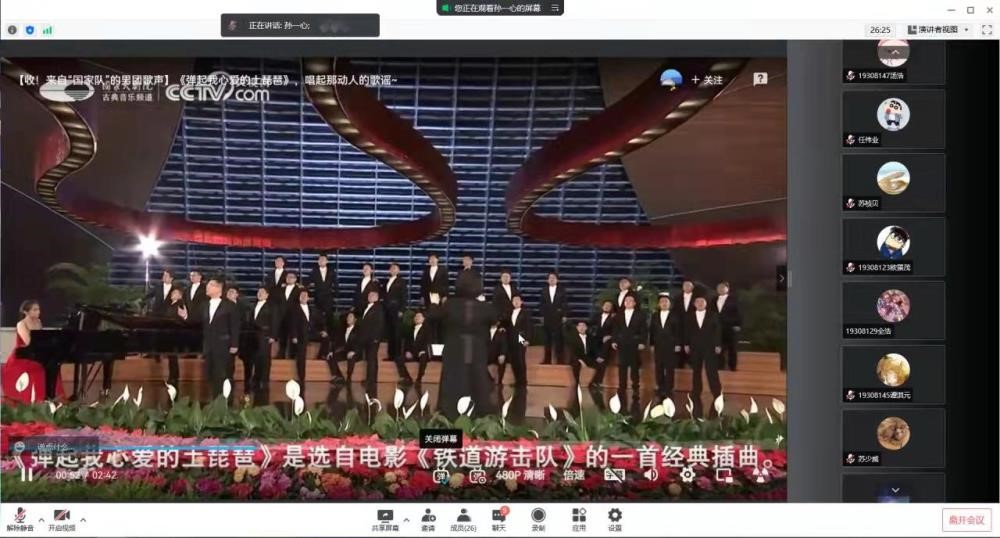Open the 设置 gear in meeting toolbar
Screen dimensions: 1000x538
coord(615,515)
